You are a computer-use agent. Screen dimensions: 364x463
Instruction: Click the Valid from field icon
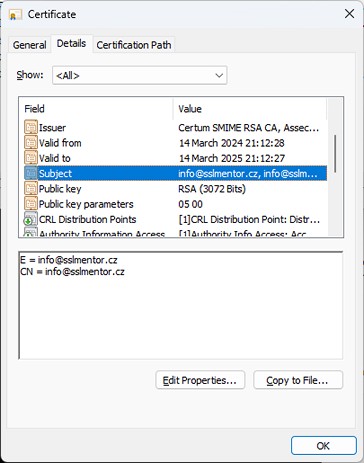tap(31, 143)
